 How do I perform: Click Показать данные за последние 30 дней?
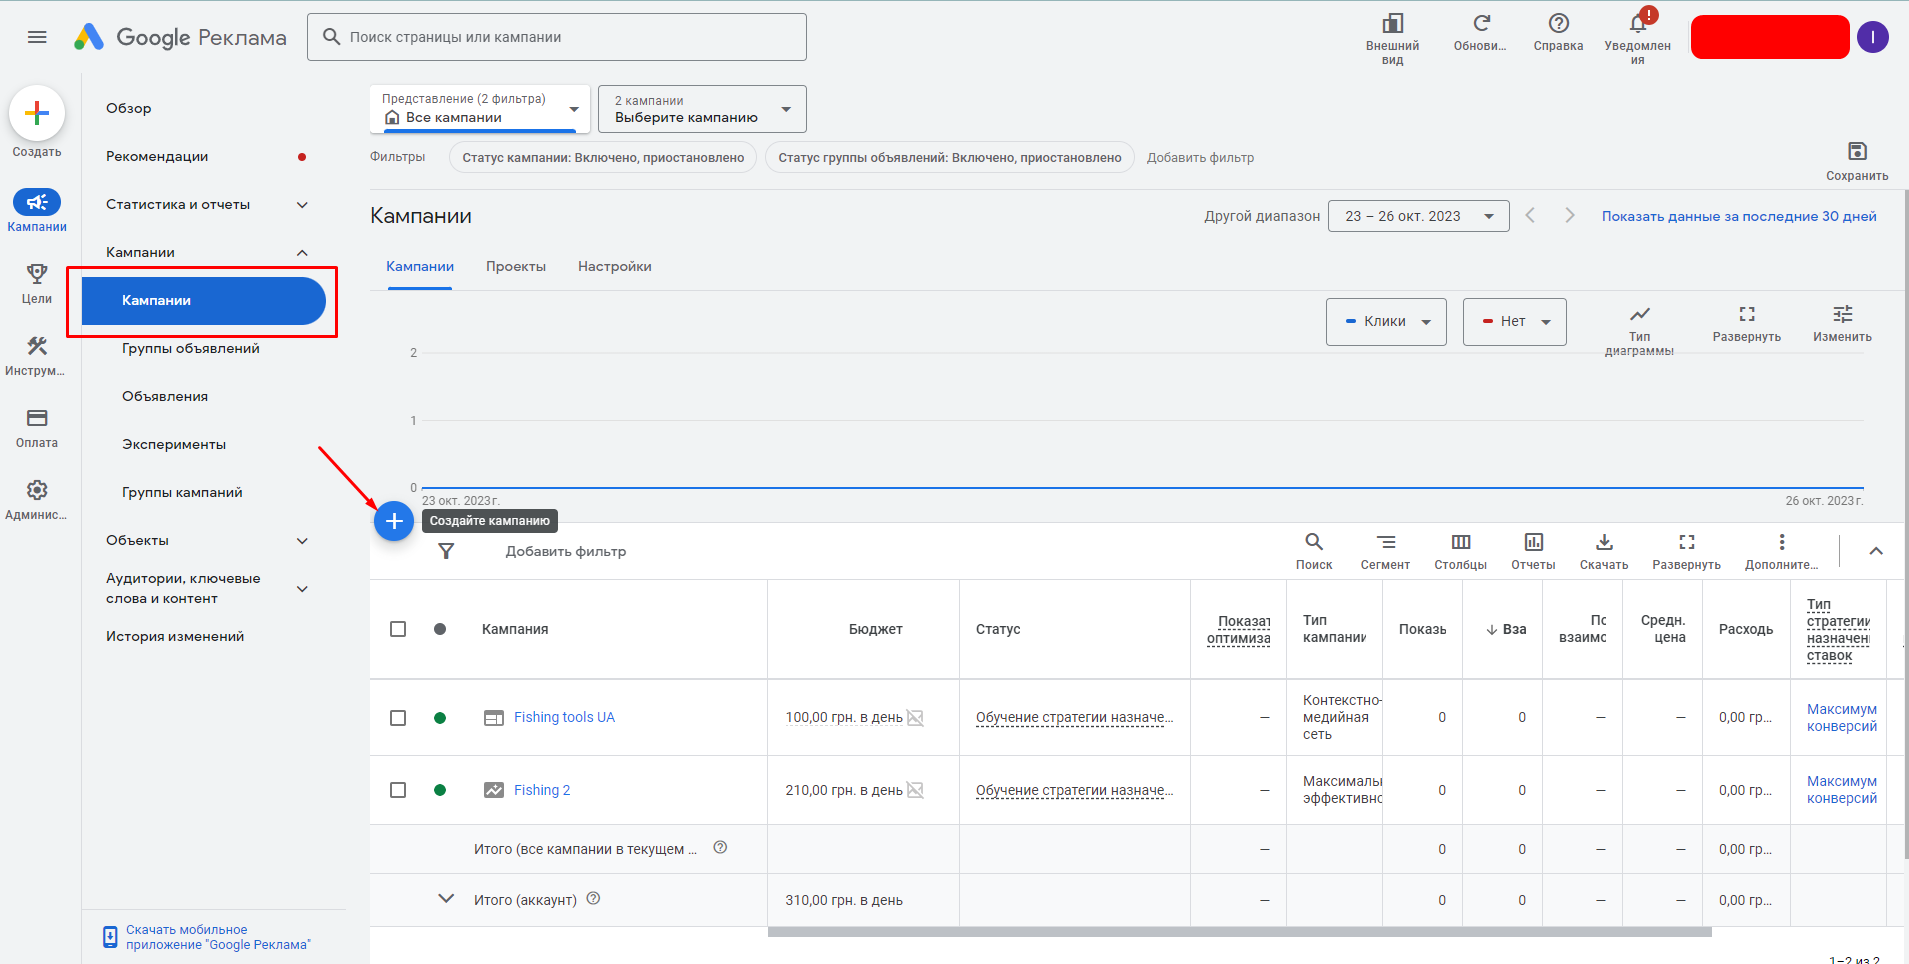[x=1739, y=216]
